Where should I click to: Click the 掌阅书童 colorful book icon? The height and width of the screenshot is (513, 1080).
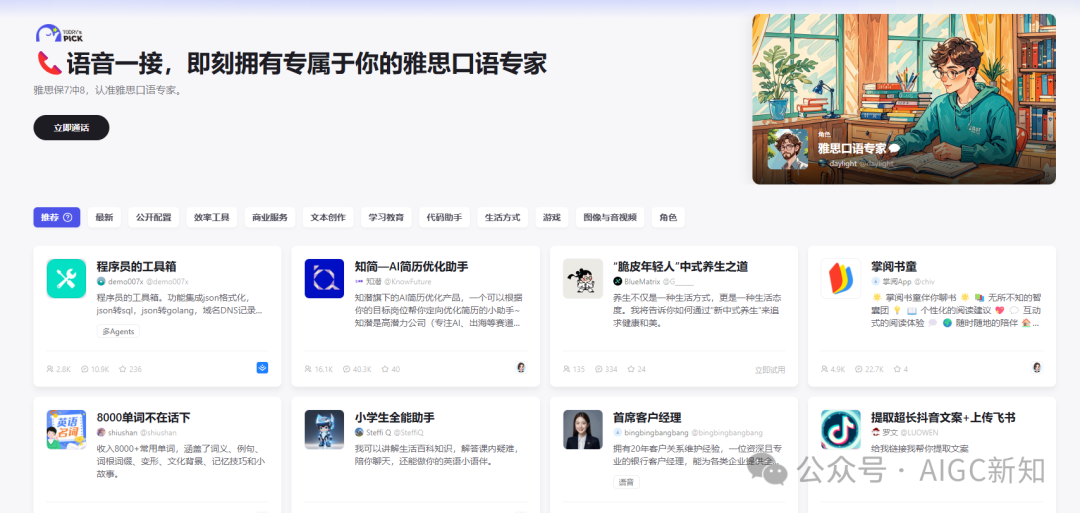[840, 278]
